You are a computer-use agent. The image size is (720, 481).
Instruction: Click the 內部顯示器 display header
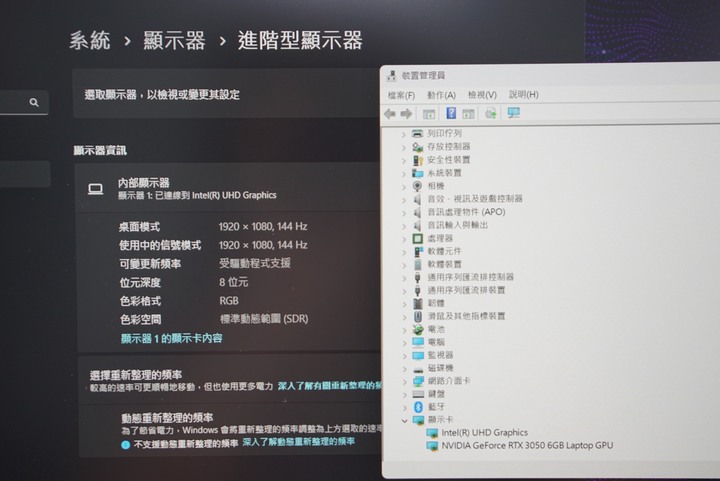click(x=228, y=188)
